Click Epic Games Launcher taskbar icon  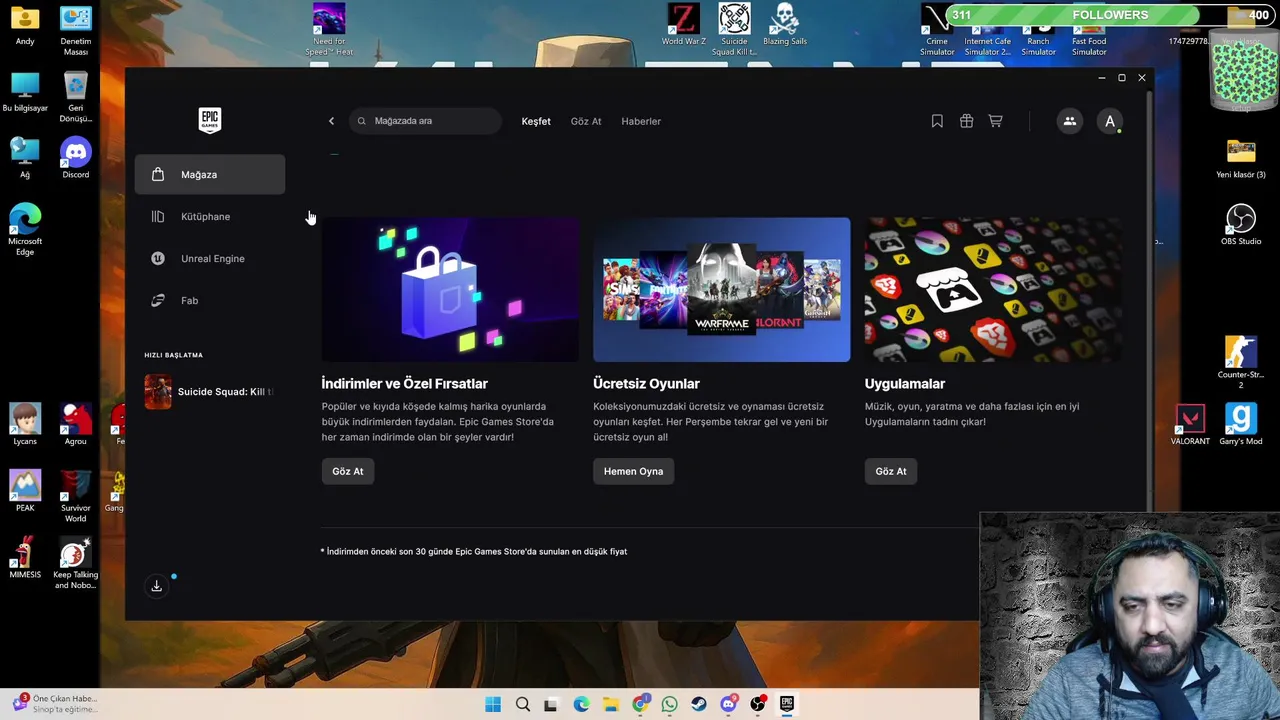click(787, 704)
